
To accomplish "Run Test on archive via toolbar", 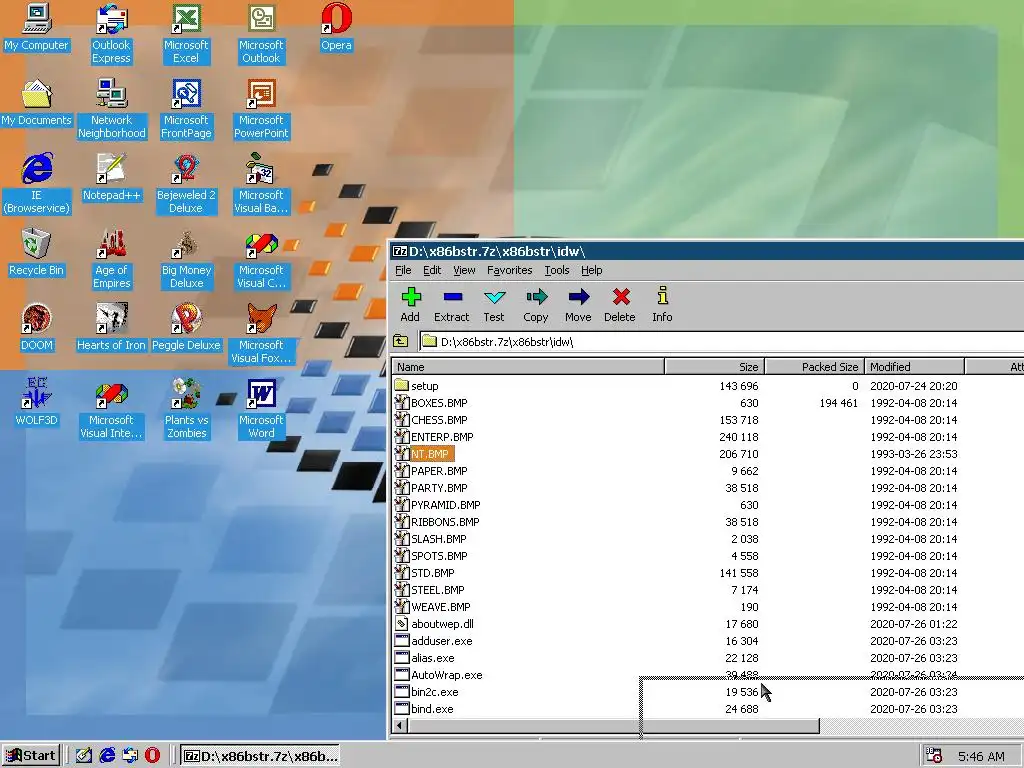I will pyautogui.click(x=494, y=304).
